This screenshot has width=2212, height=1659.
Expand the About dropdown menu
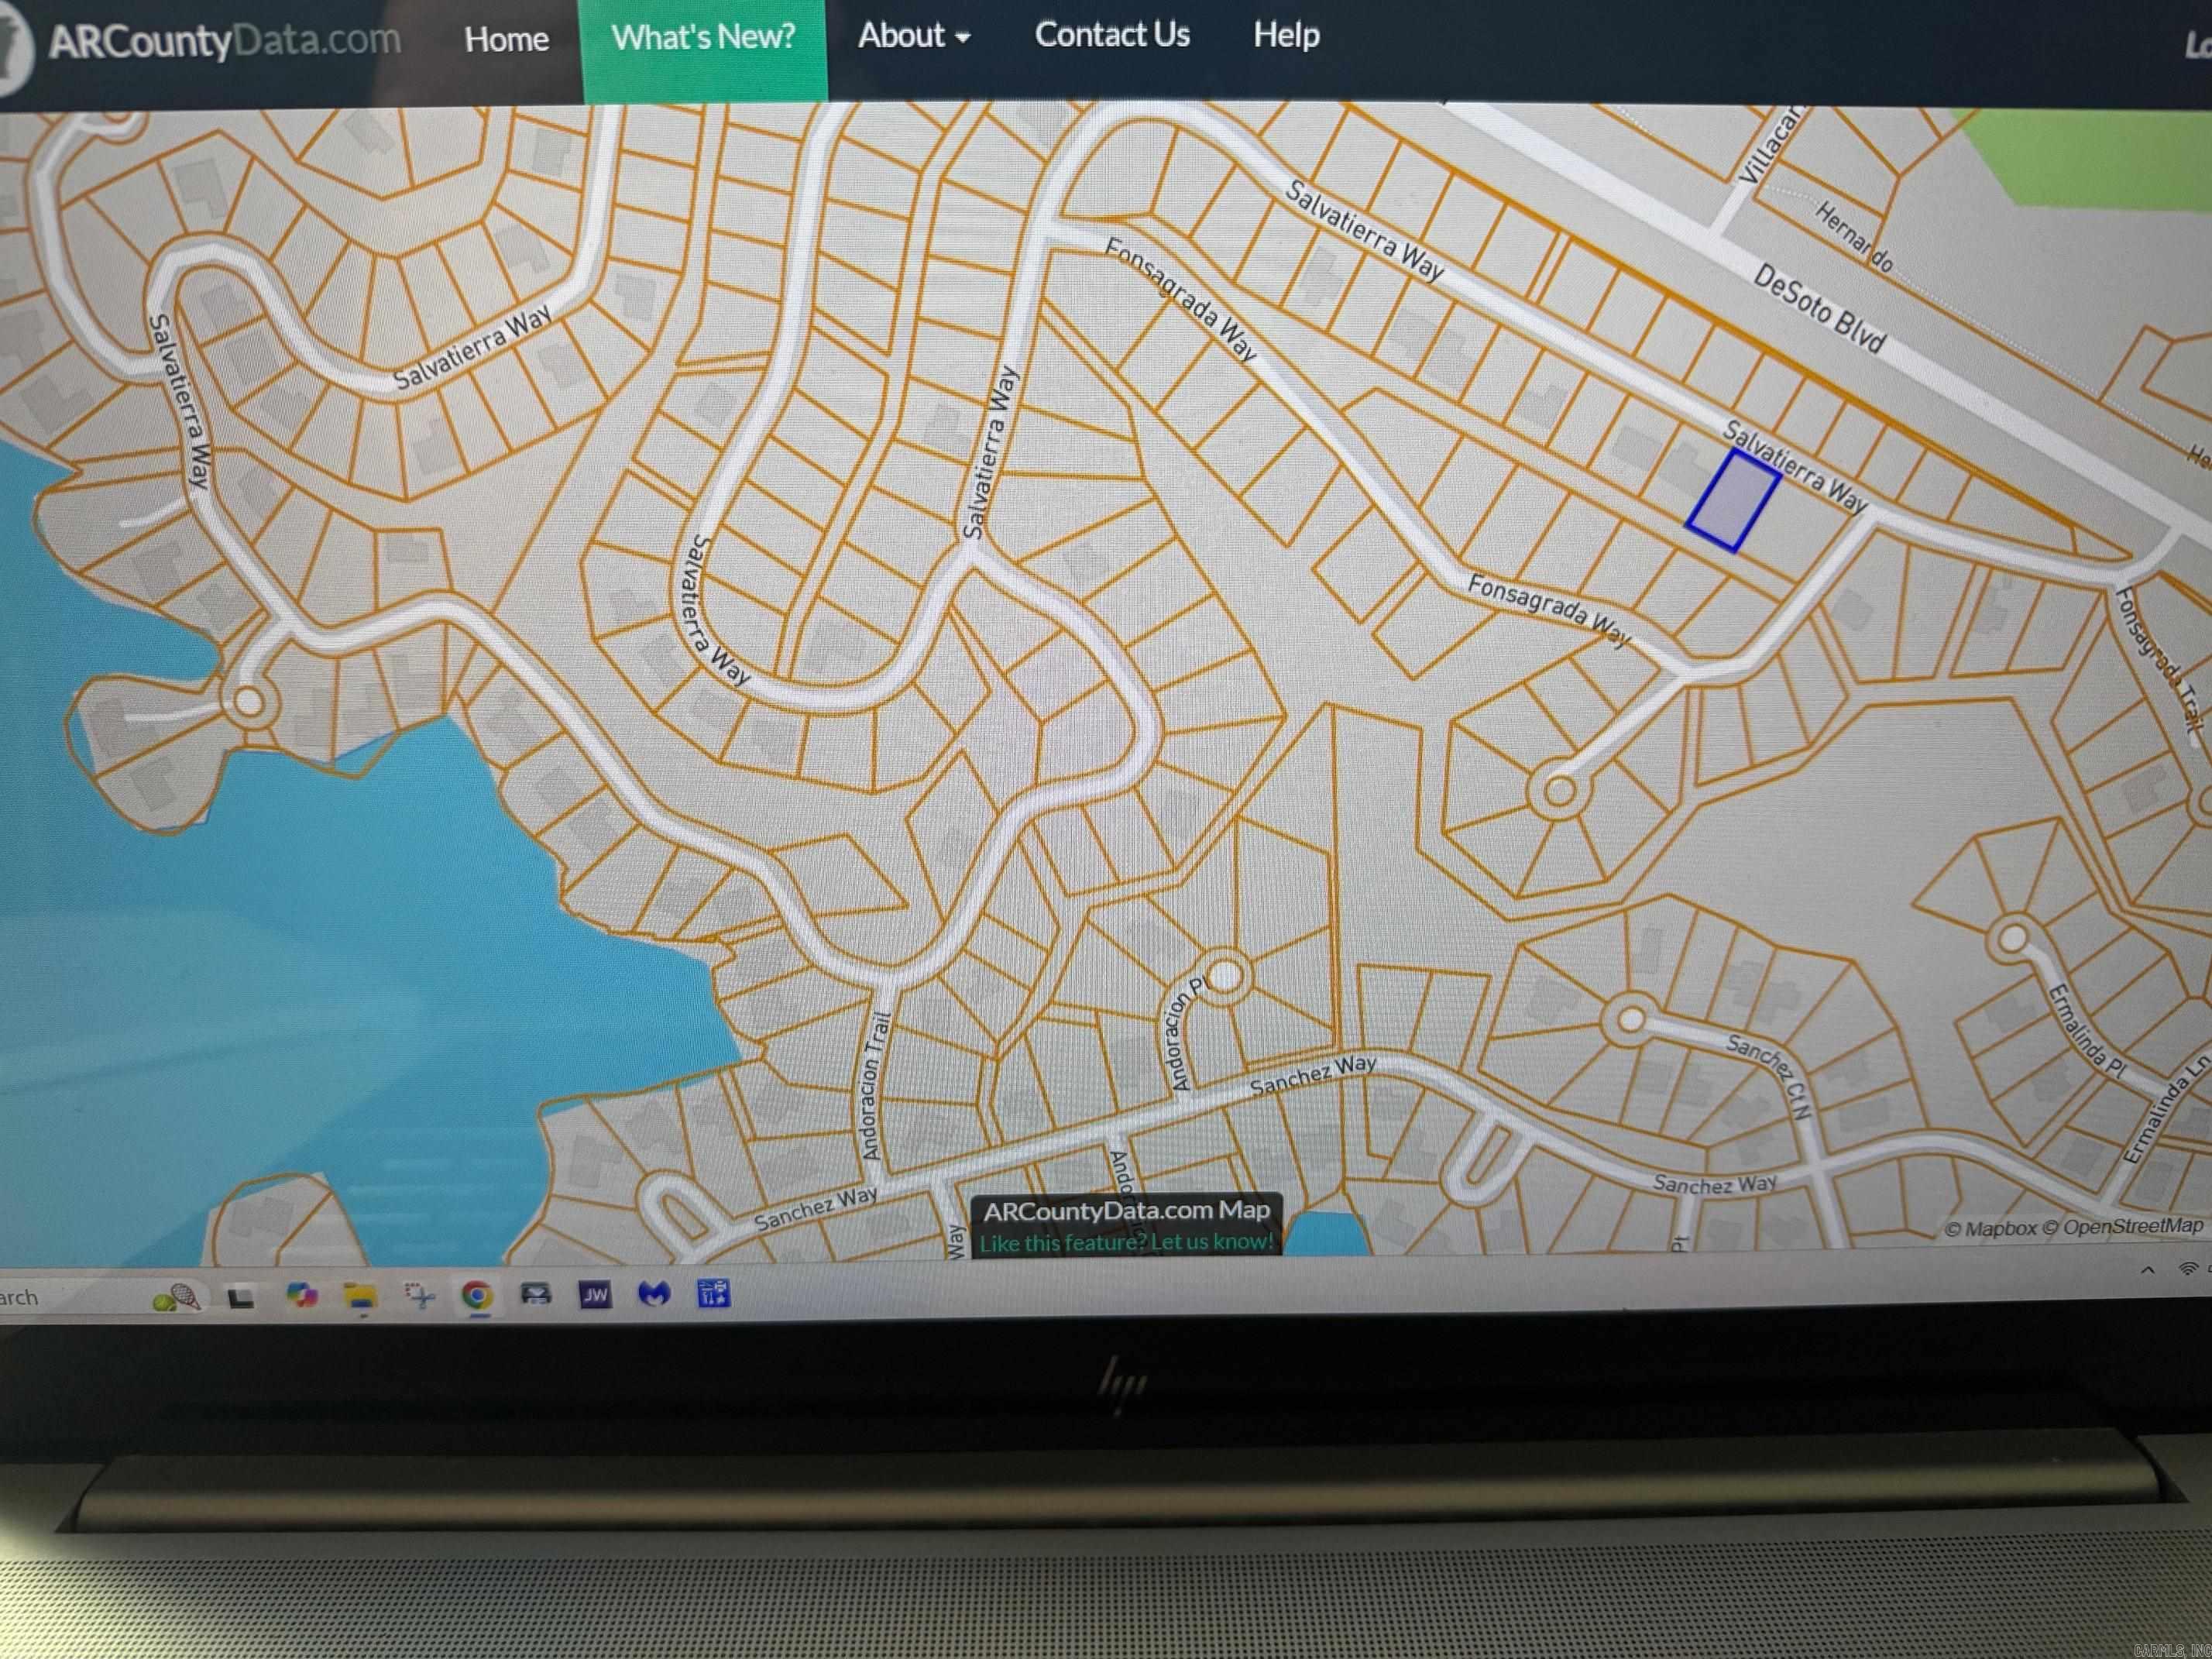(x=913, y=36)
